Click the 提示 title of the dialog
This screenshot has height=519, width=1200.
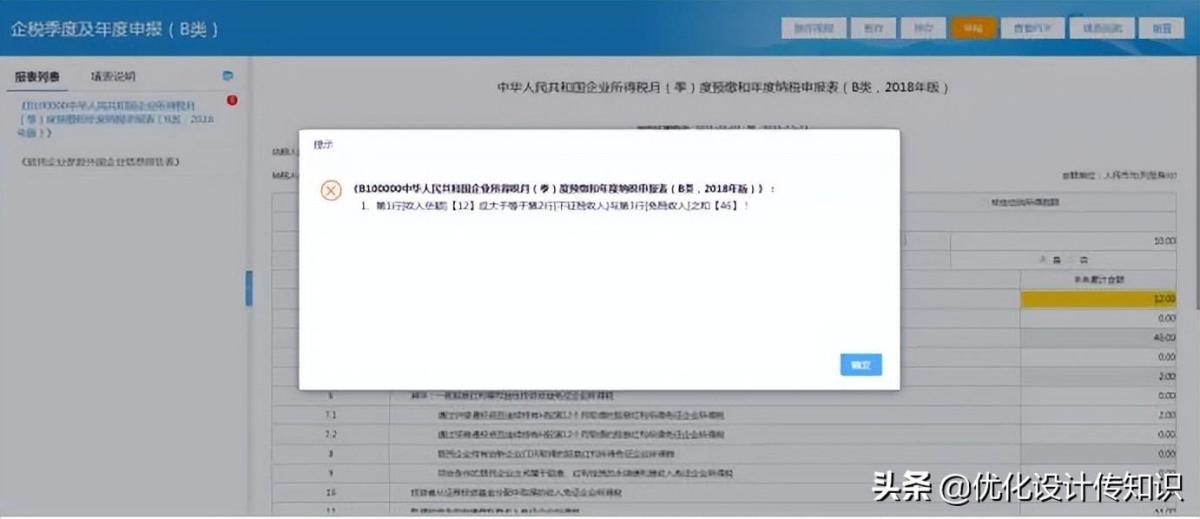tap(323, 144)
